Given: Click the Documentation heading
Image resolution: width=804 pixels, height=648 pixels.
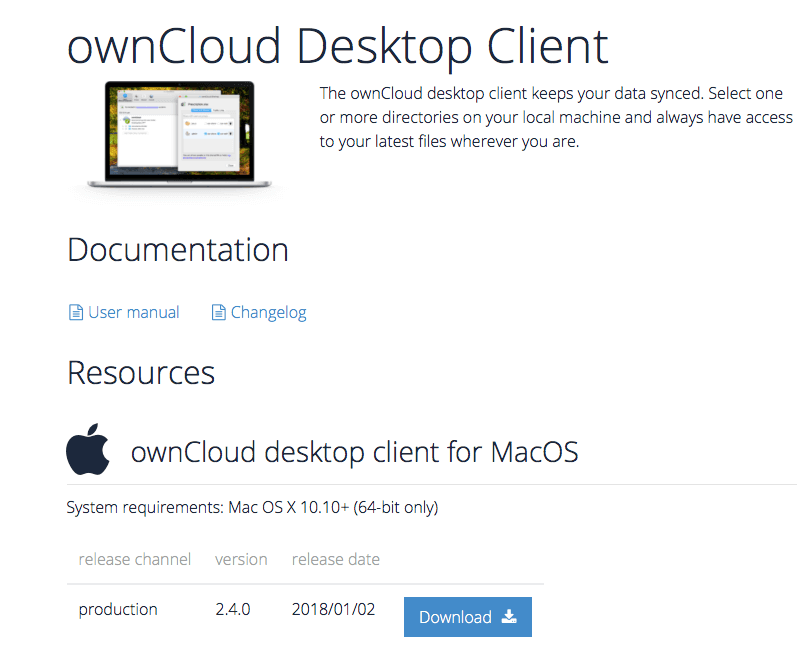Looking at the screenshot, I should pyautogui.click(x=178, y=250).
